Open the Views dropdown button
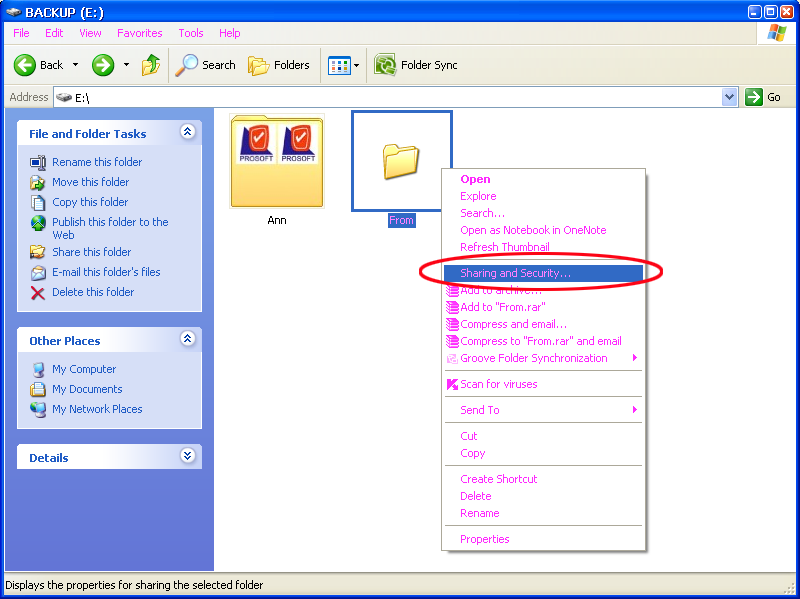800x599 pixels. [x=343, y=65]
